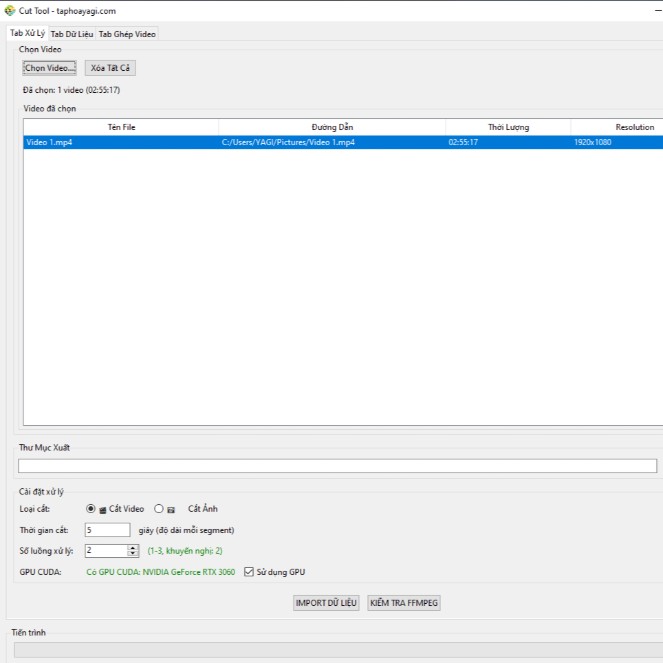
Task: Click the image icon beside Cắt Ảnh
Action: [171, 509]
